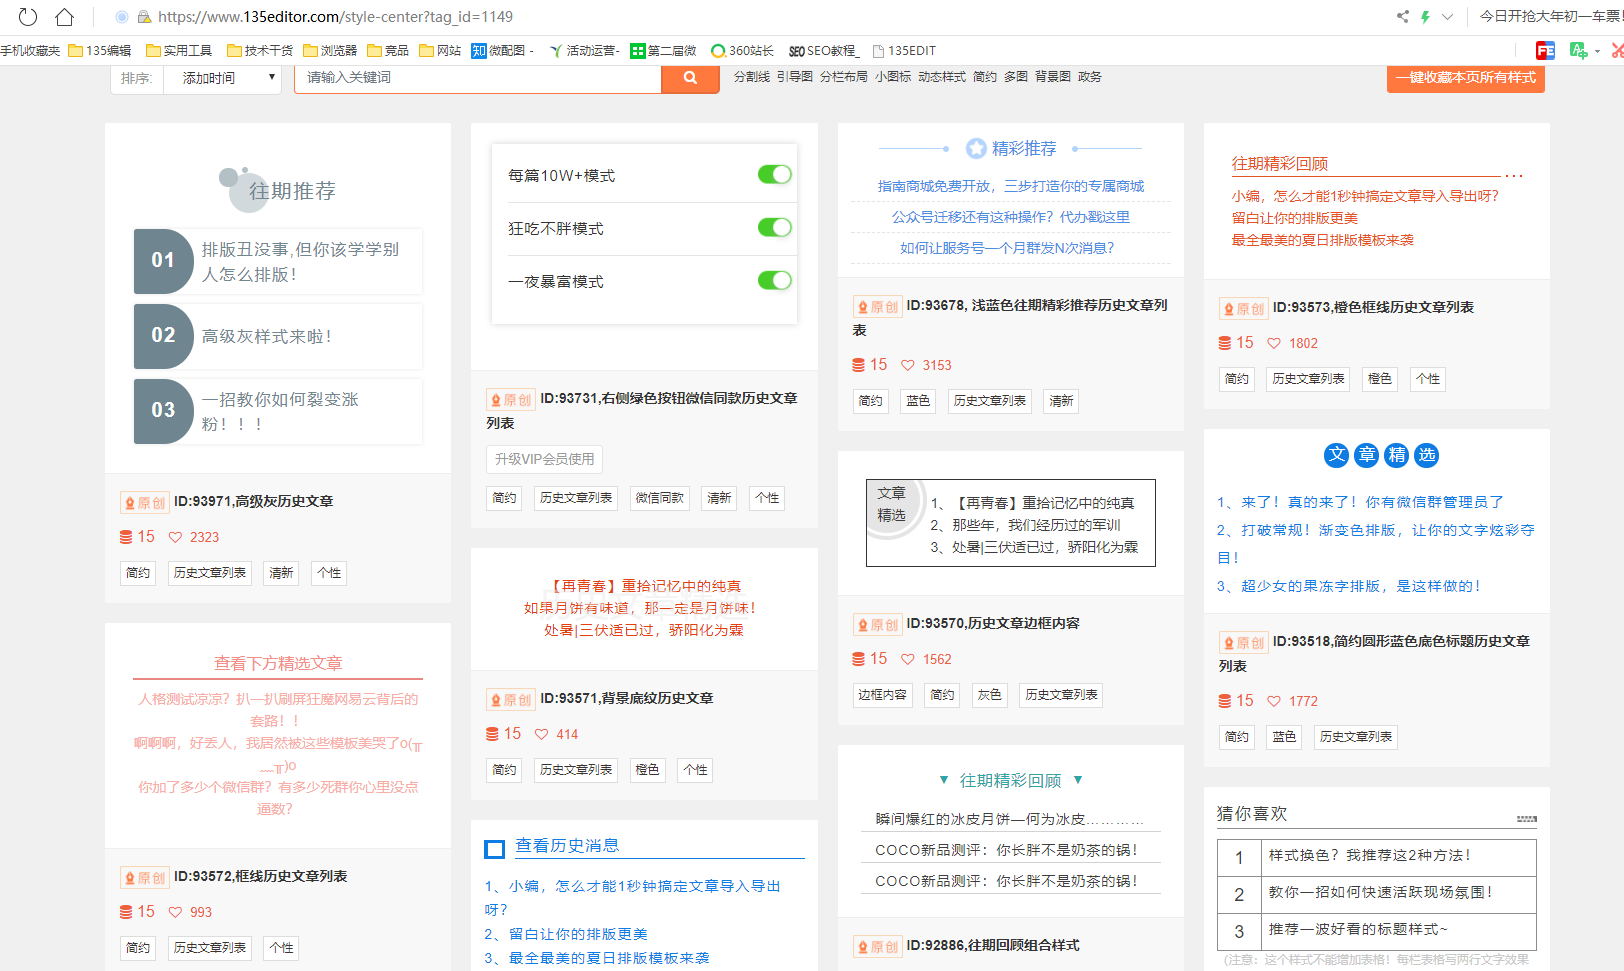The width and height of the screenshot is (1624, 971).
Task: Click the lightning speed-mode icon
Action: [x=1425, y=16]
